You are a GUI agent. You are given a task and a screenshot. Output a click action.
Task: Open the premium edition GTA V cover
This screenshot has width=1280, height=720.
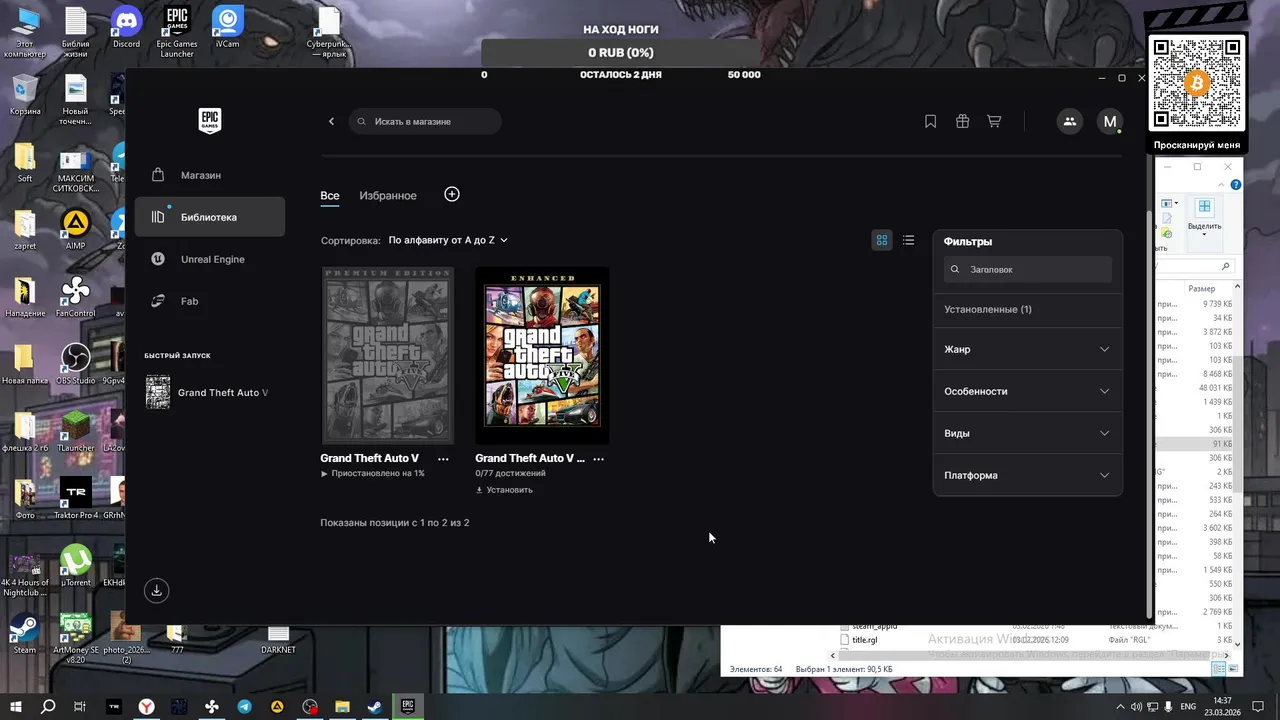tap(387, 355)
